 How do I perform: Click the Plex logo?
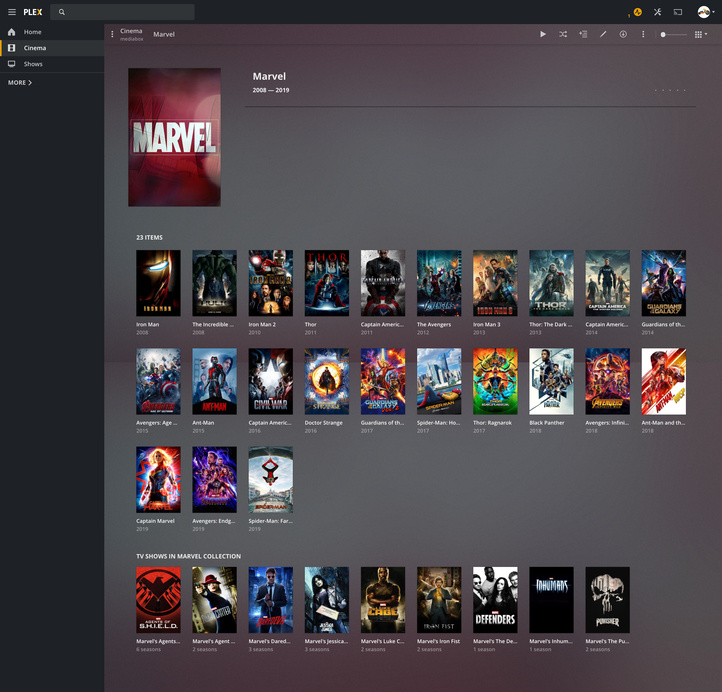point(33,12)
